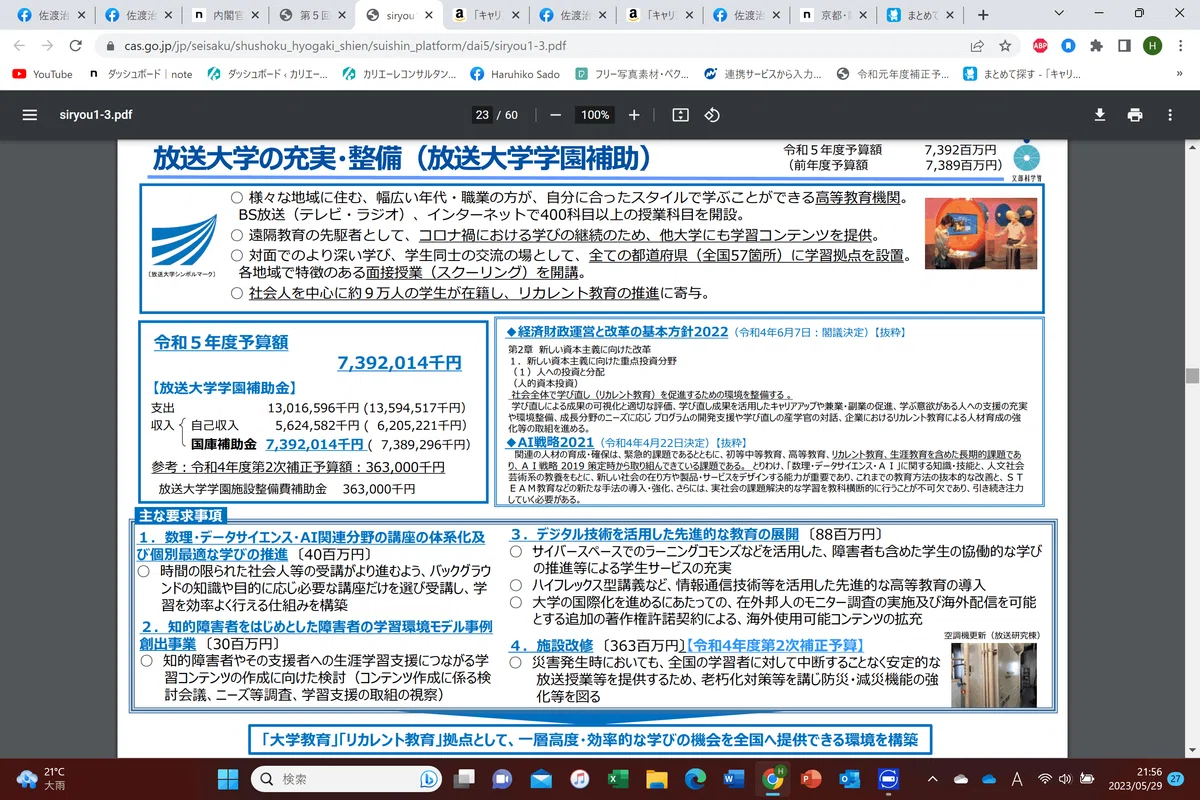1200x800 pixels.
Task: Toggle the browser side panel
Action: (1124, 46)
